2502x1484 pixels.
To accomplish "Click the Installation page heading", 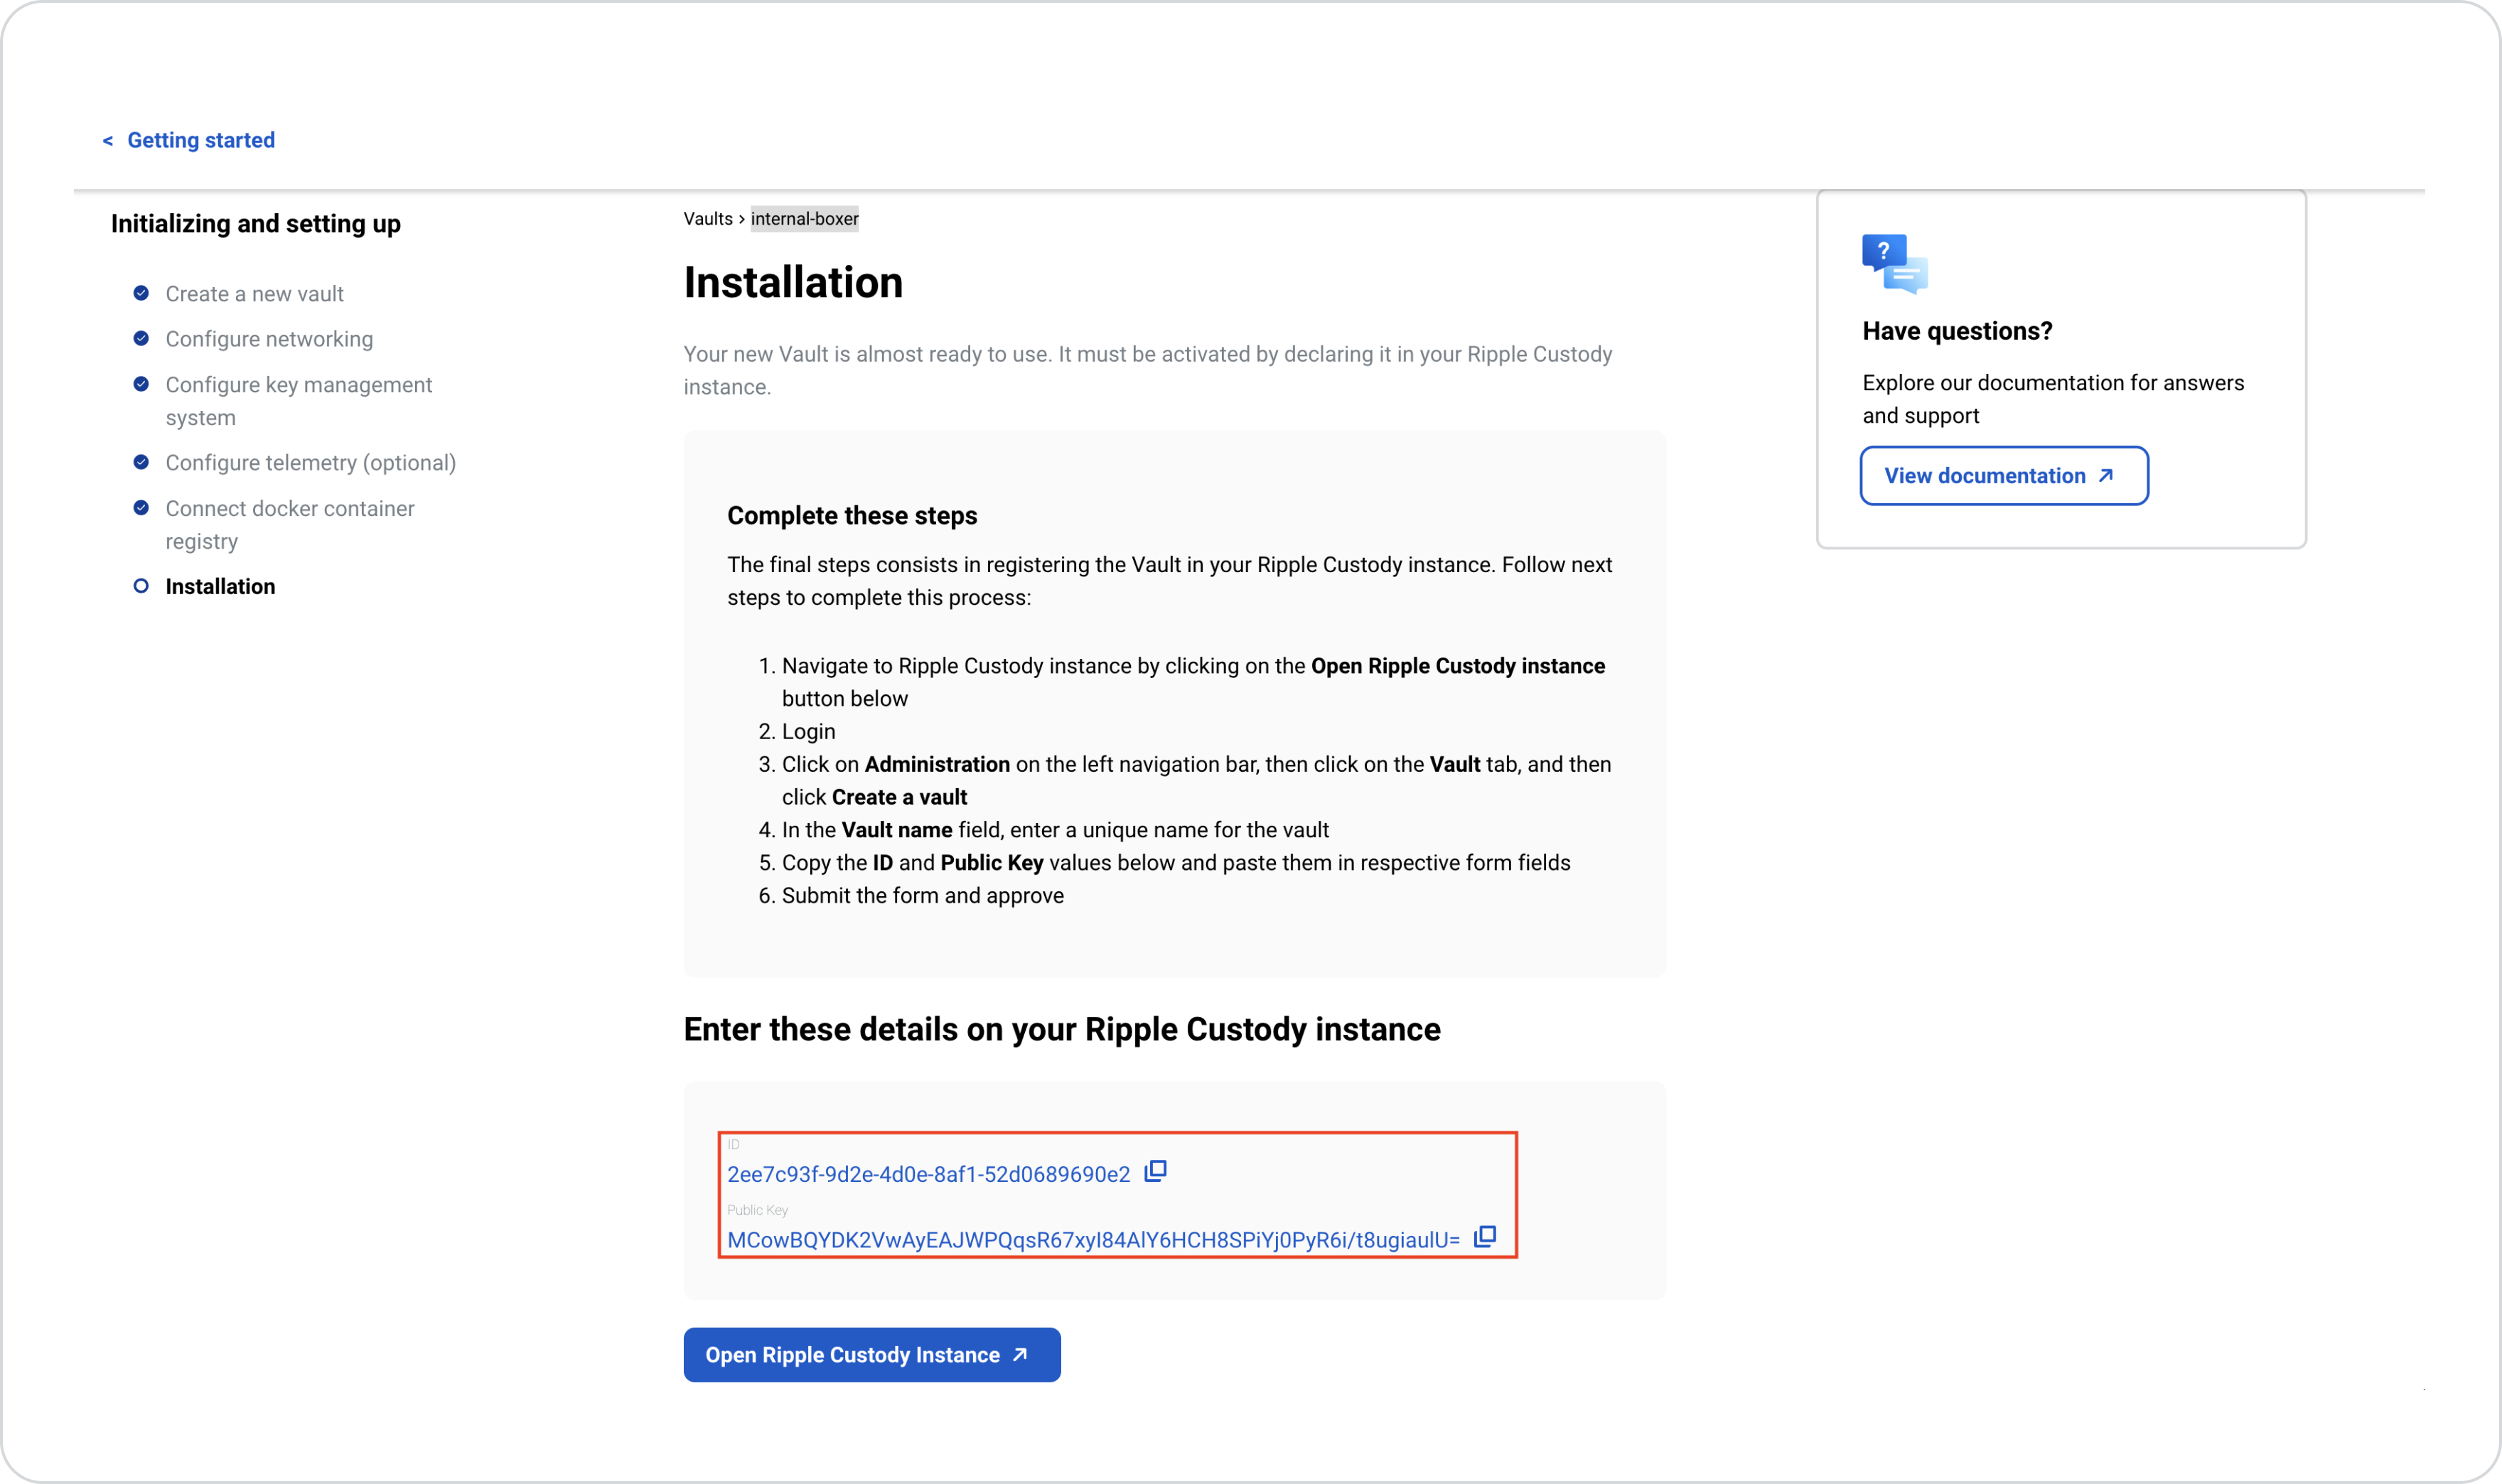I will [793, 282].
